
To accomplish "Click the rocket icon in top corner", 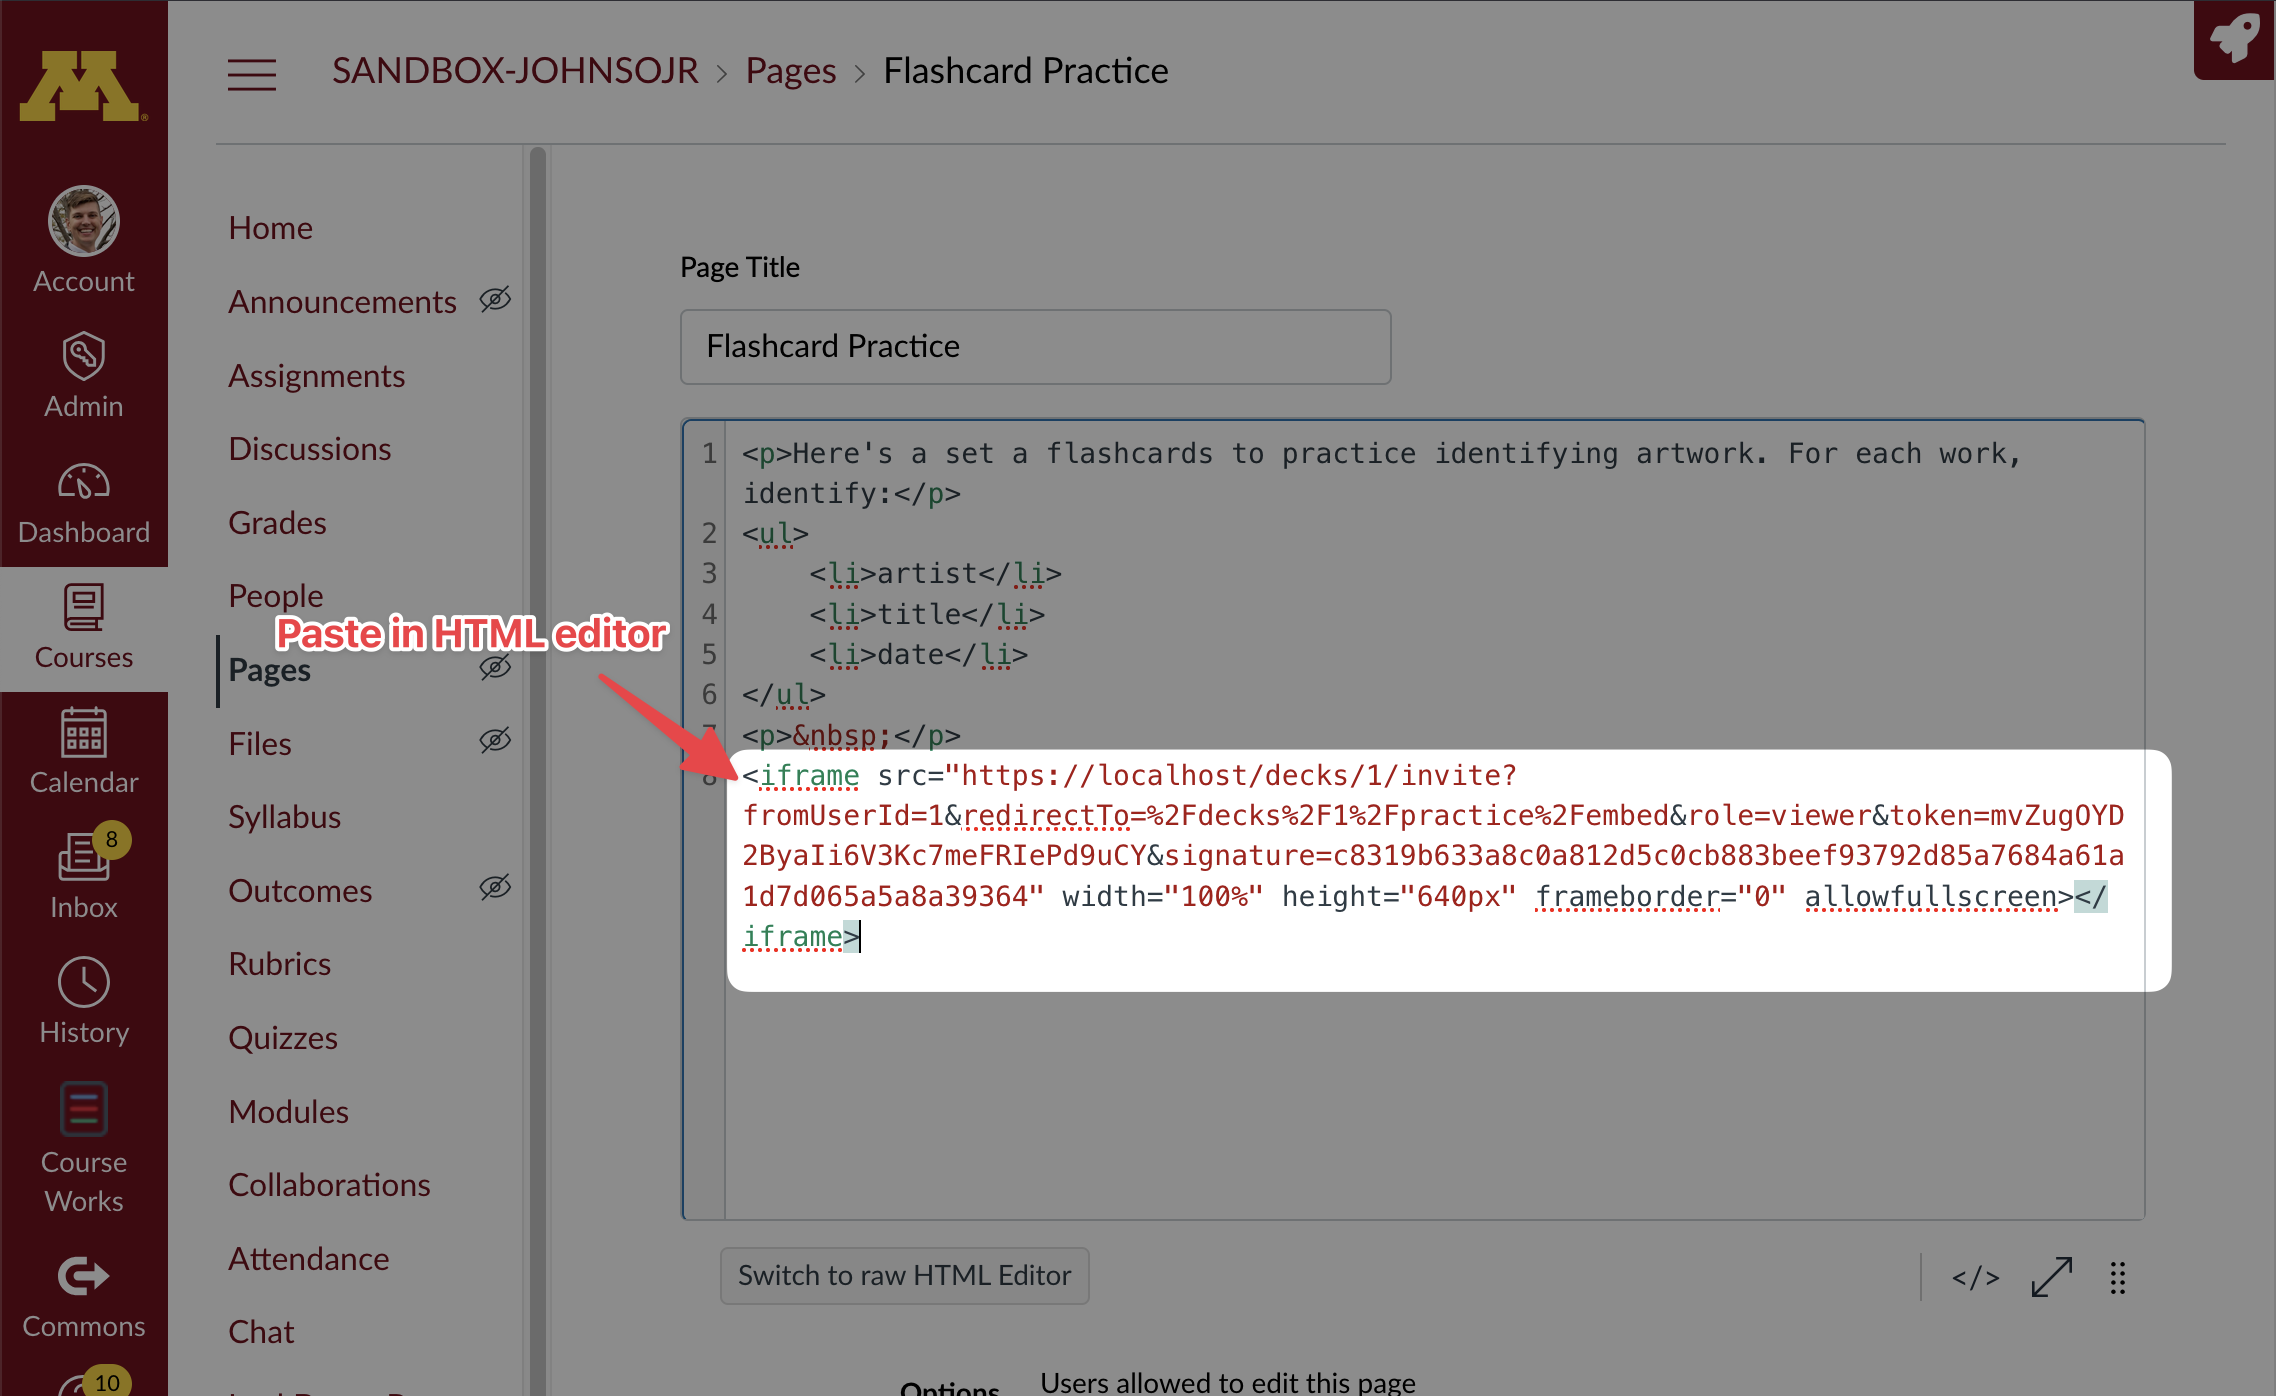I will point(2234,40).
